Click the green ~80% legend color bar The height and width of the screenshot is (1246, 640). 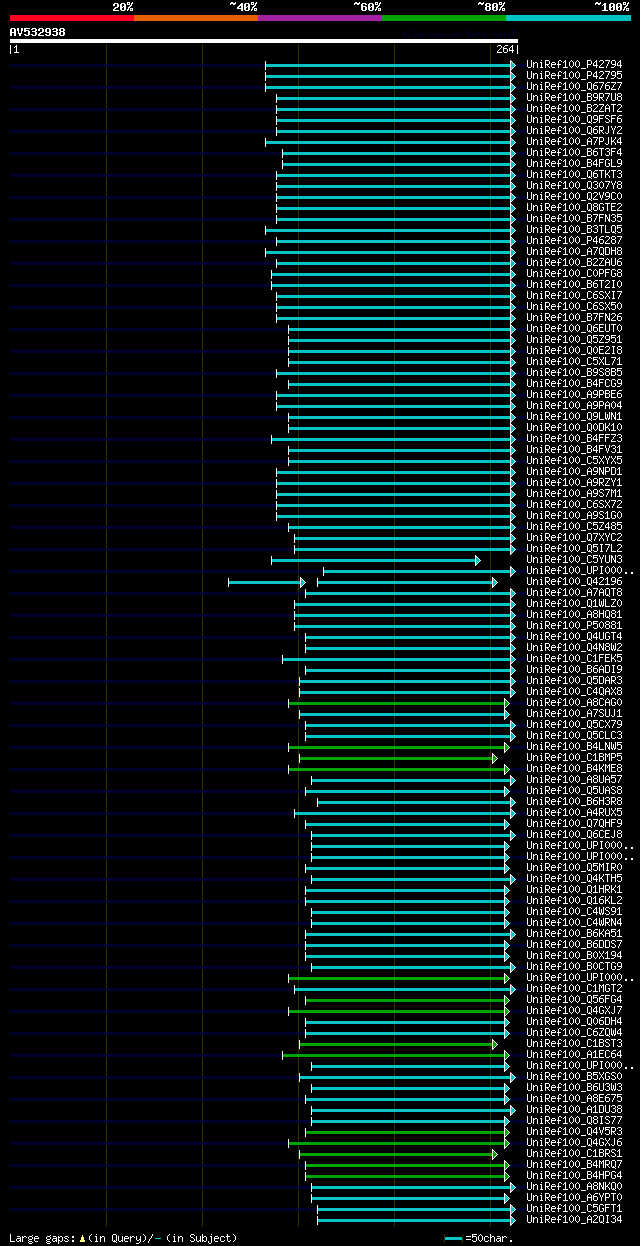click(444, 18)
